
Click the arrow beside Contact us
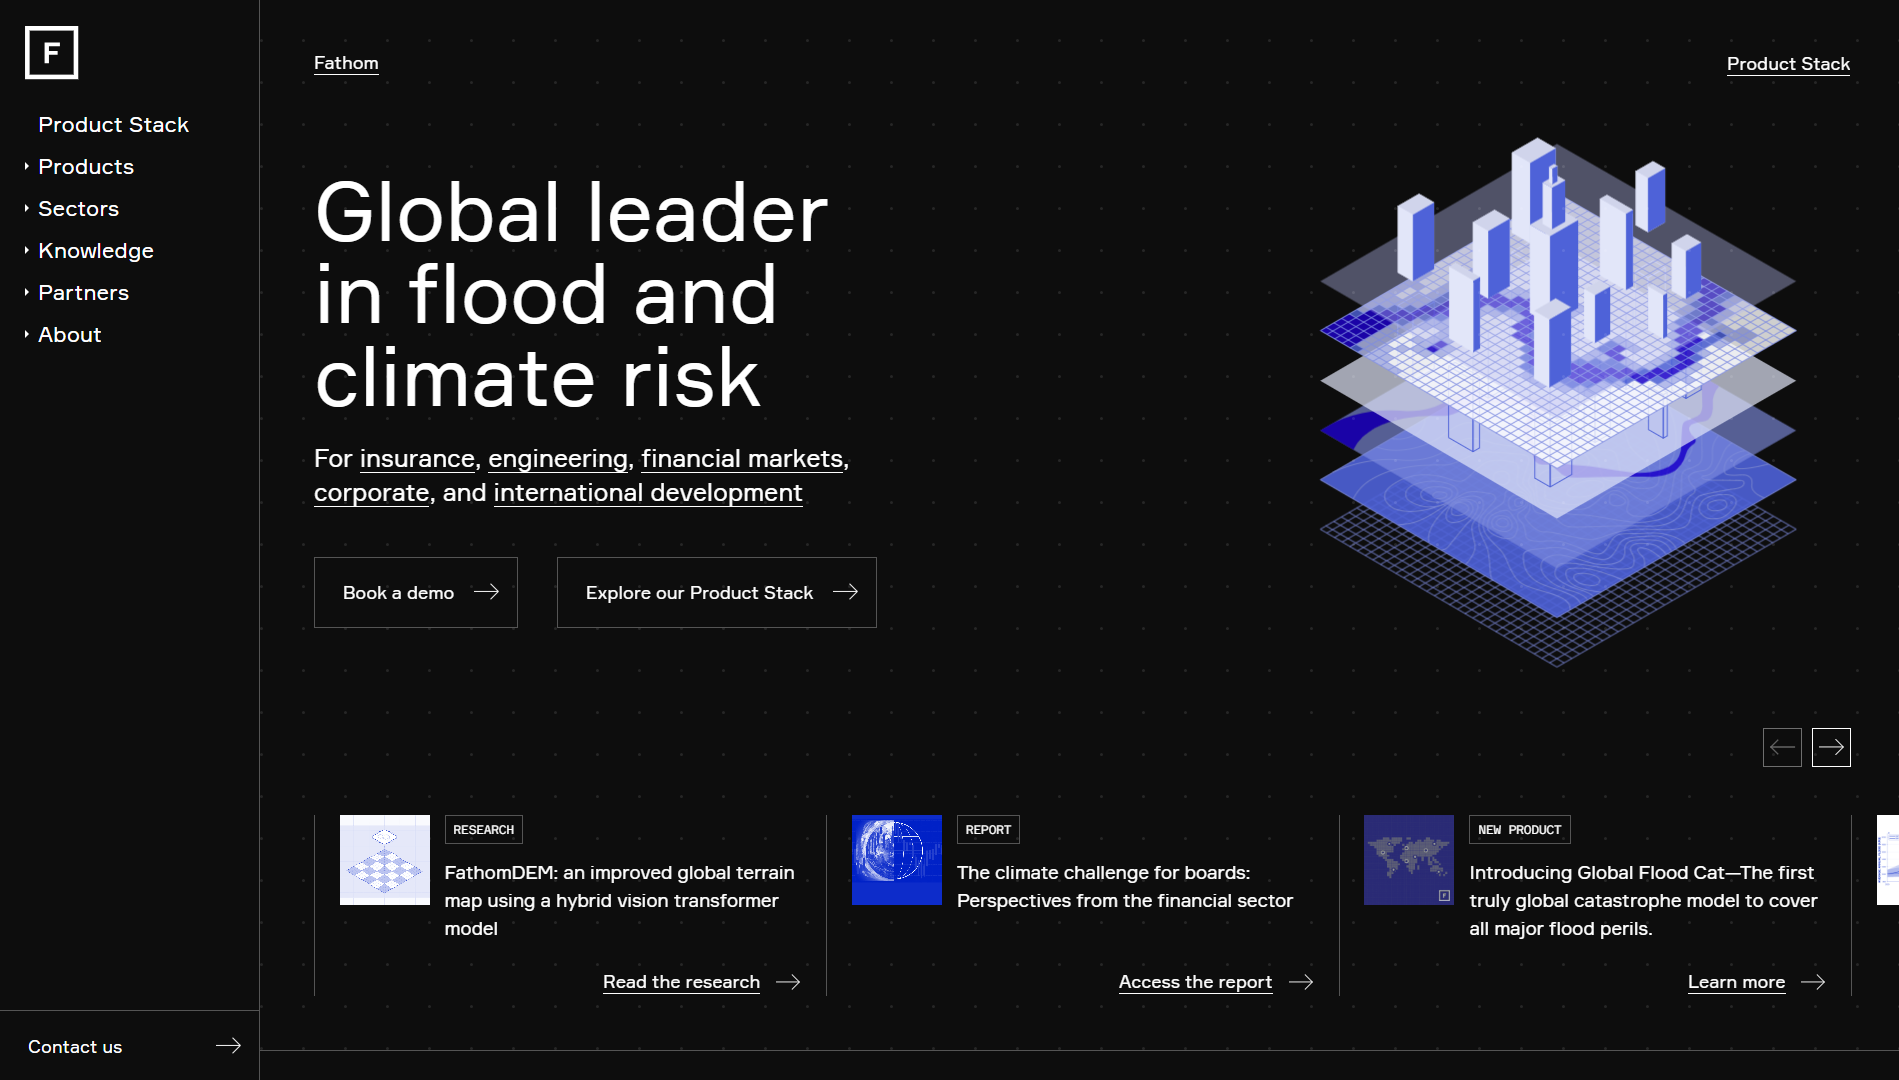tap(228, 1045)
